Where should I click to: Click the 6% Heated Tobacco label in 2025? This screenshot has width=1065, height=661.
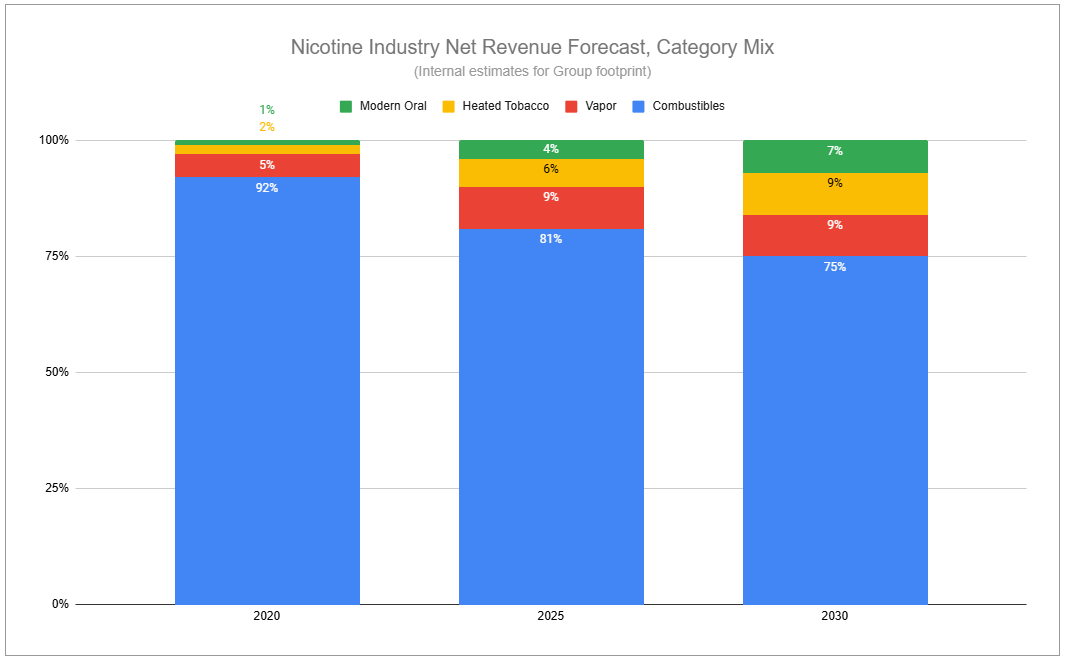tap(551, 169)
